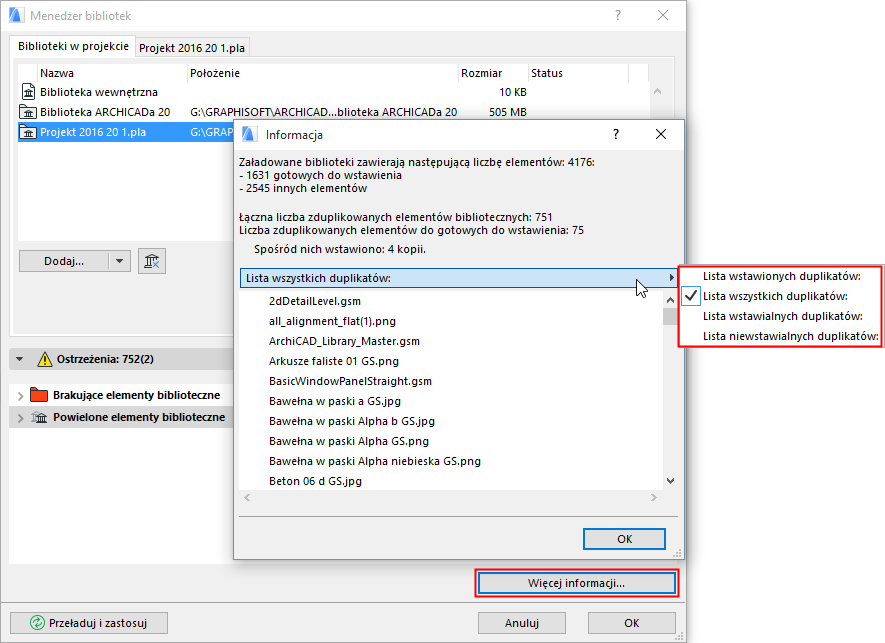Select Biblioteka wewnętrzna row
The width and height of the screenshot is (885, 643).
click(x=333, y=92)
